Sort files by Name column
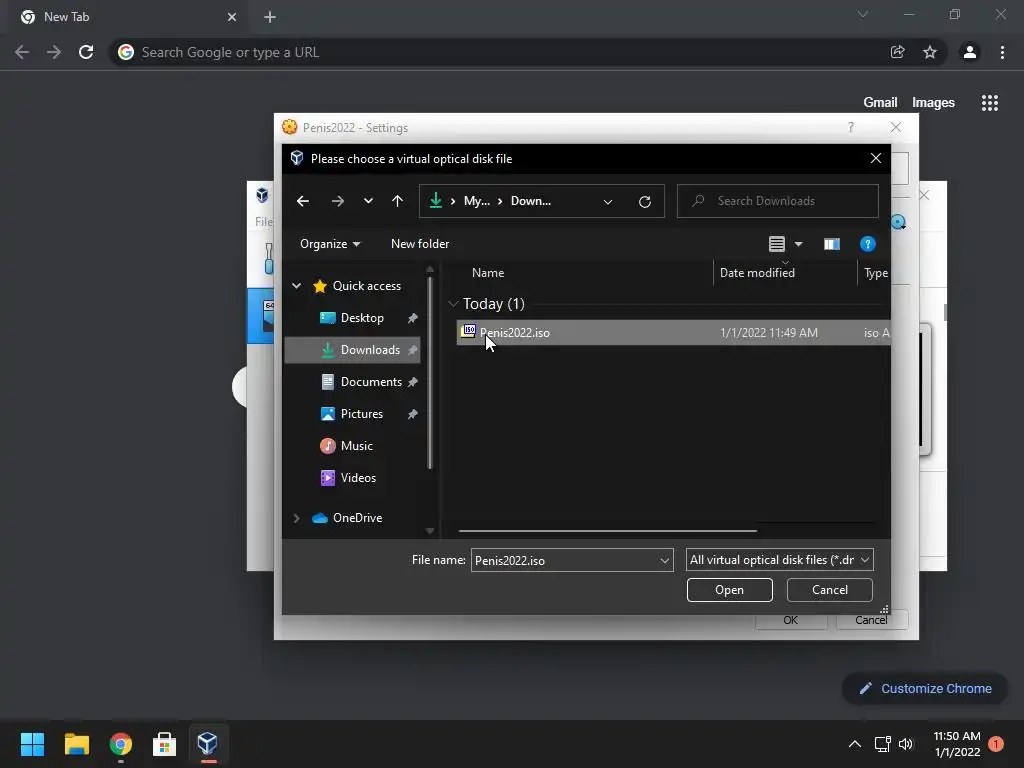Screen dimensions: 1024x768 pyautogui.click(x=488, y=273)
